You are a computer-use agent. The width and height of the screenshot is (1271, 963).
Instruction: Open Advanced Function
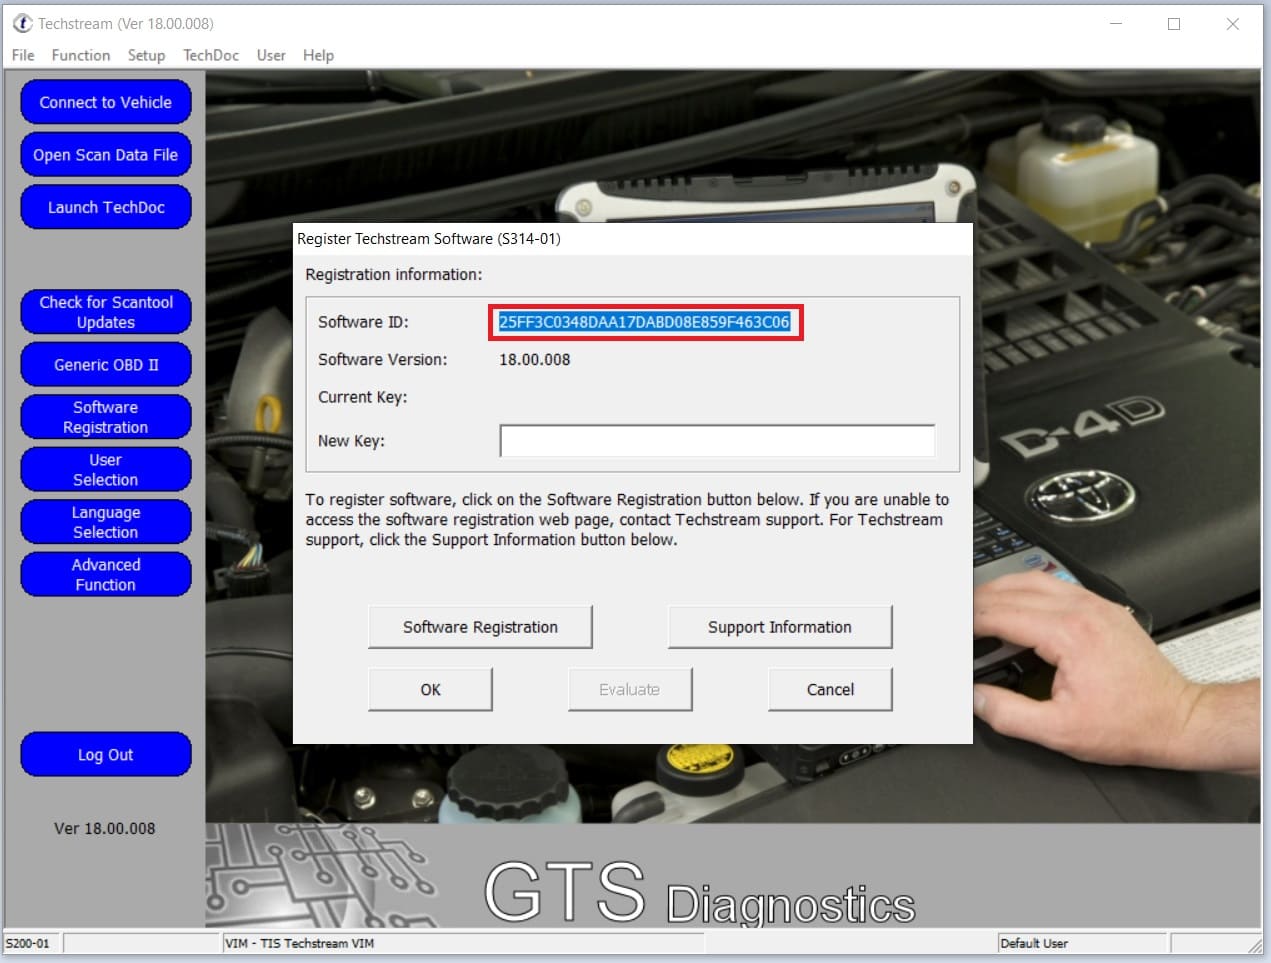[106, 575]
